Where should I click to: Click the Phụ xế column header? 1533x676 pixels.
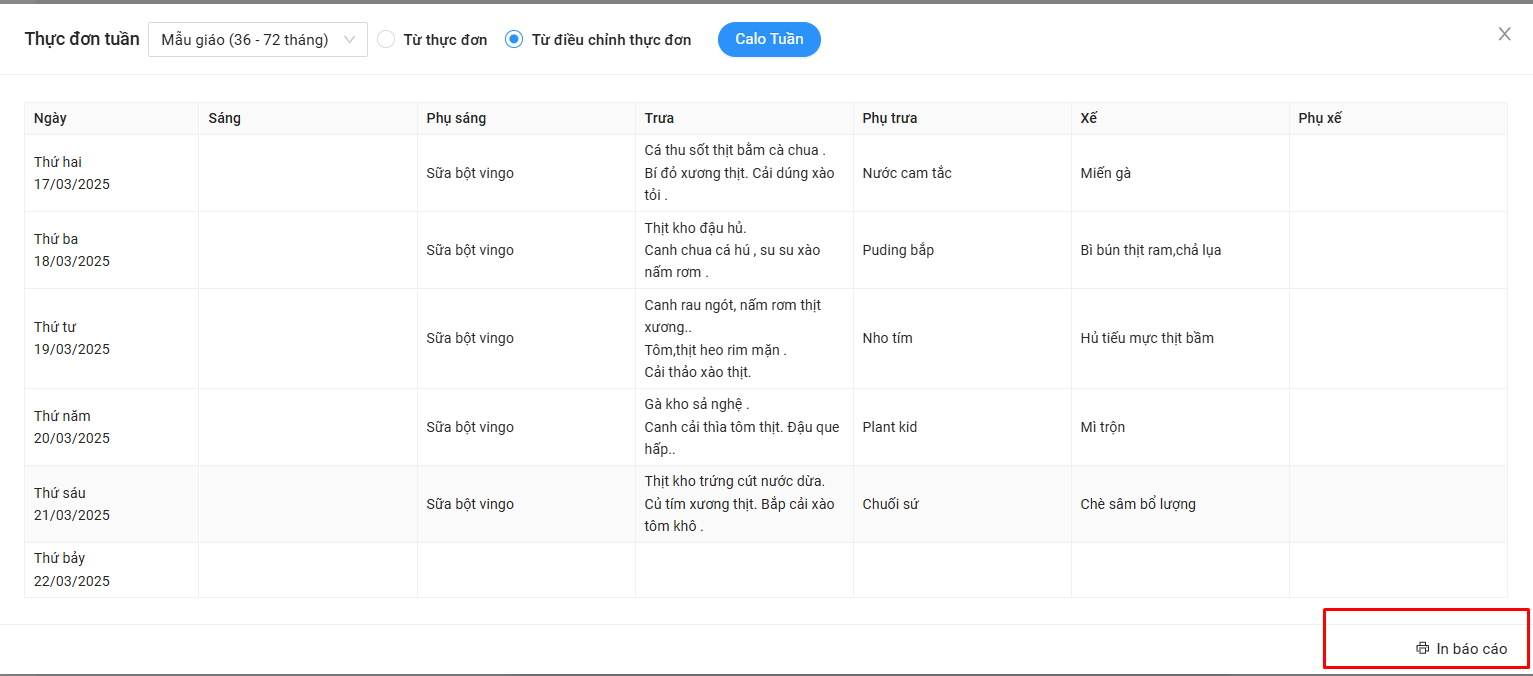coord(1320,118)
